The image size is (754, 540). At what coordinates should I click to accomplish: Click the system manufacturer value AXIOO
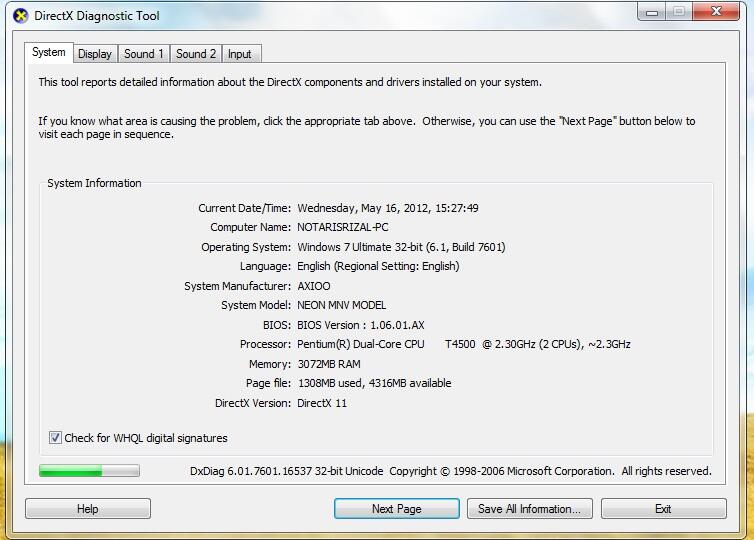pyautogui.click(x=314, y=286)
